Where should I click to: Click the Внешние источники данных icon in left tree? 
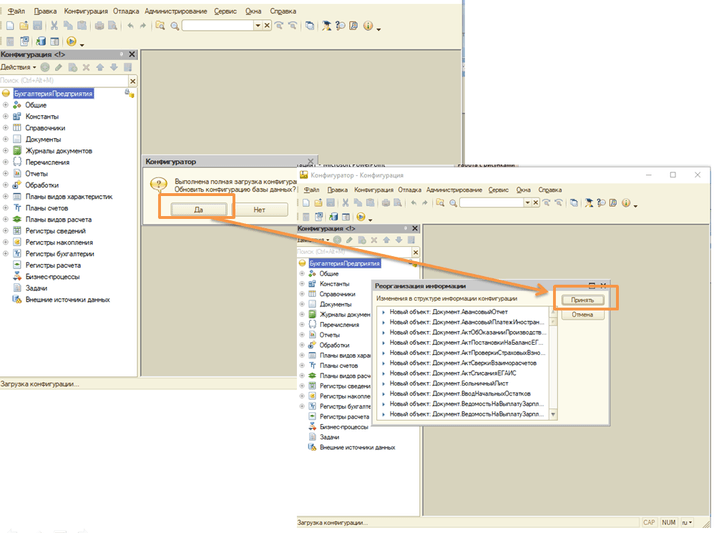17,299
